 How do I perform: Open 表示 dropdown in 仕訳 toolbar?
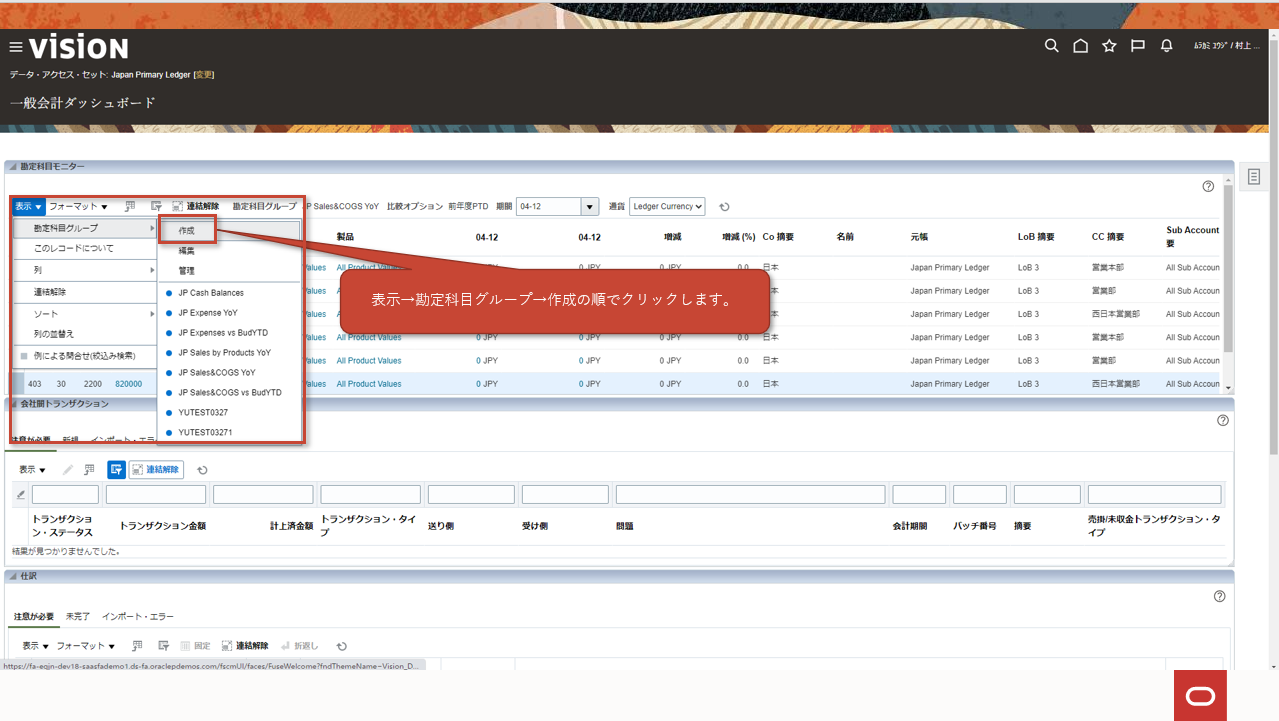[x=36, y=646]
